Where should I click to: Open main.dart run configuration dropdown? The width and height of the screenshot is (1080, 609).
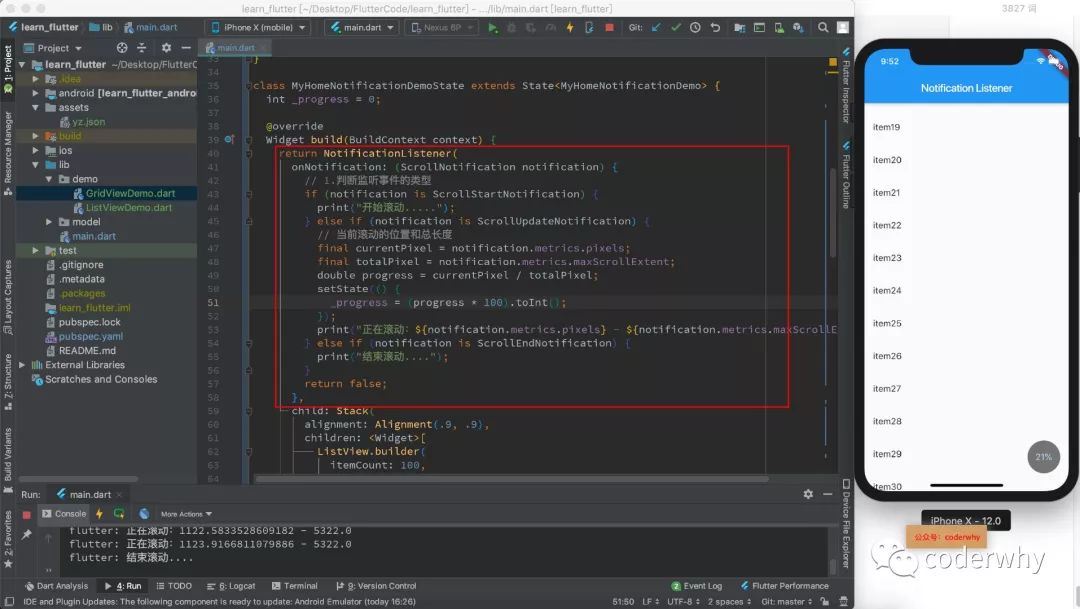pos(362,28)
